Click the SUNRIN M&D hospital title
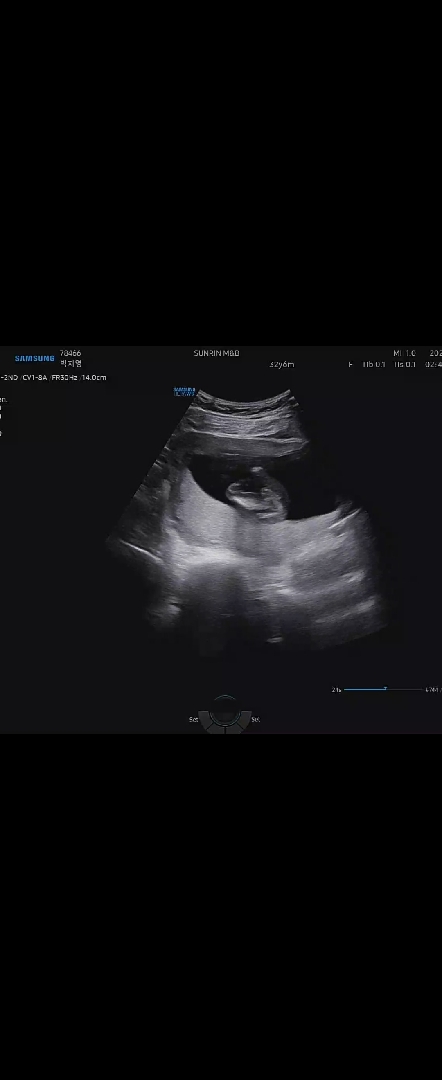 click(216, 353)
